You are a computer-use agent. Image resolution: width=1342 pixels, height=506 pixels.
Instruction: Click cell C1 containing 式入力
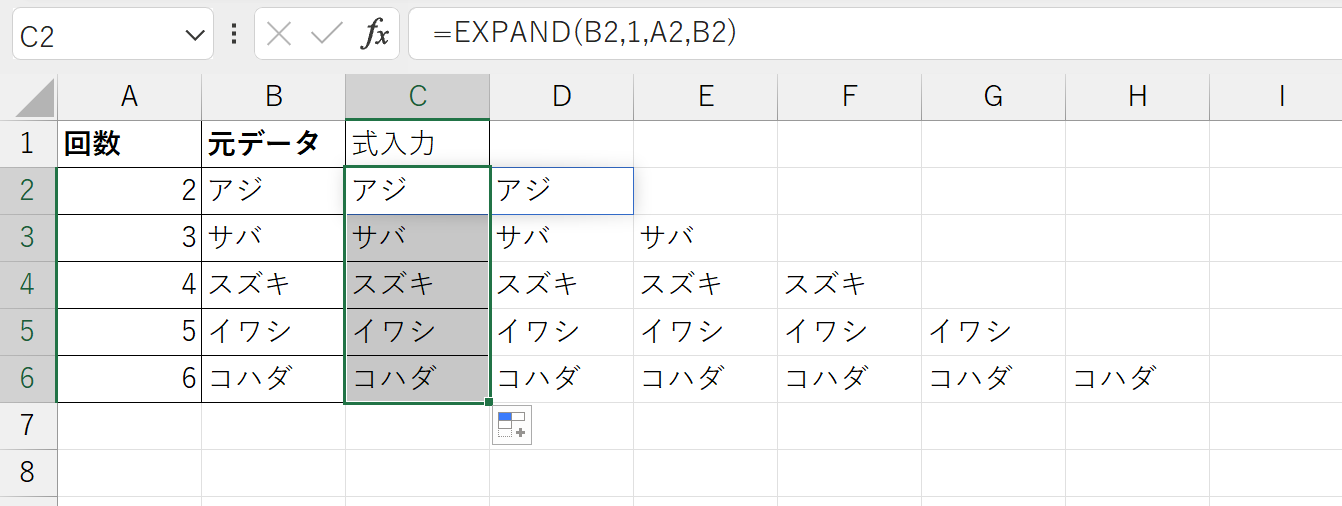point(418,143)
